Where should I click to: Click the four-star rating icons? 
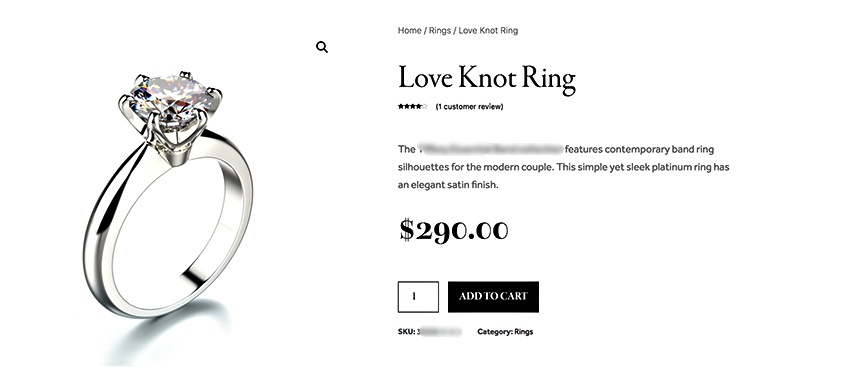(412, 106)
